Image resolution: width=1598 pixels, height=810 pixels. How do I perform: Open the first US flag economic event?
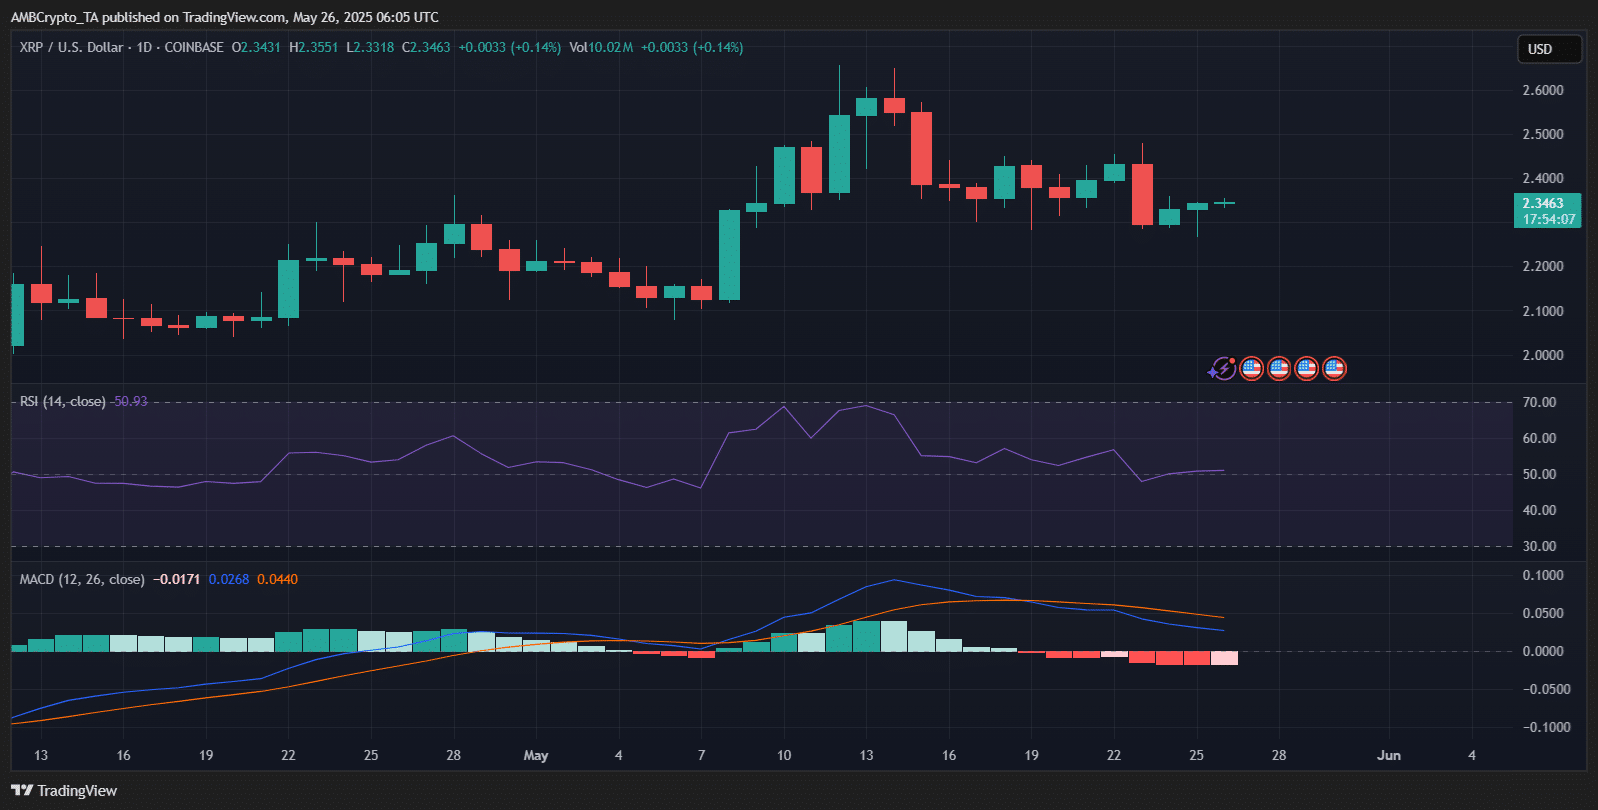[x=1251, y=369]
